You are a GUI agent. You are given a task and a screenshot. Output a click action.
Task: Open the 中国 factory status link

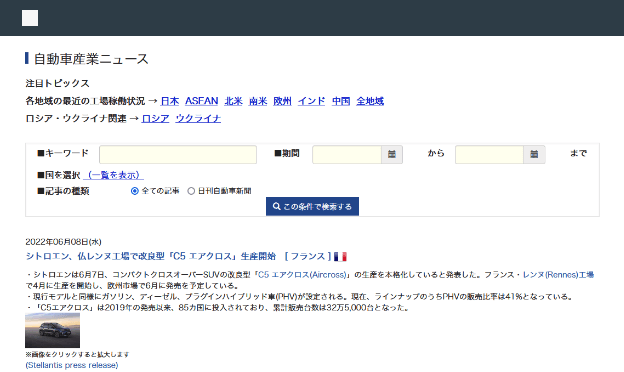tap(341, 101)
